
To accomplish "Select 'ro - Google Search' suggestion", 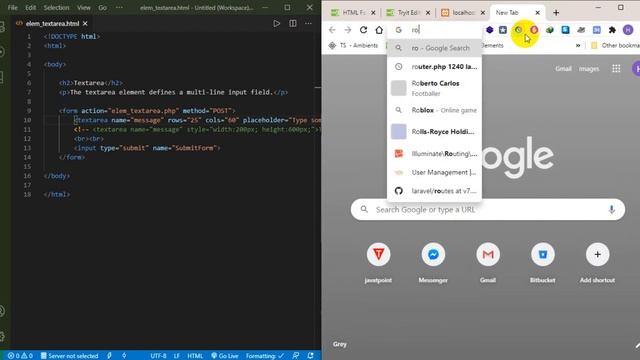I will coord(434,48).
